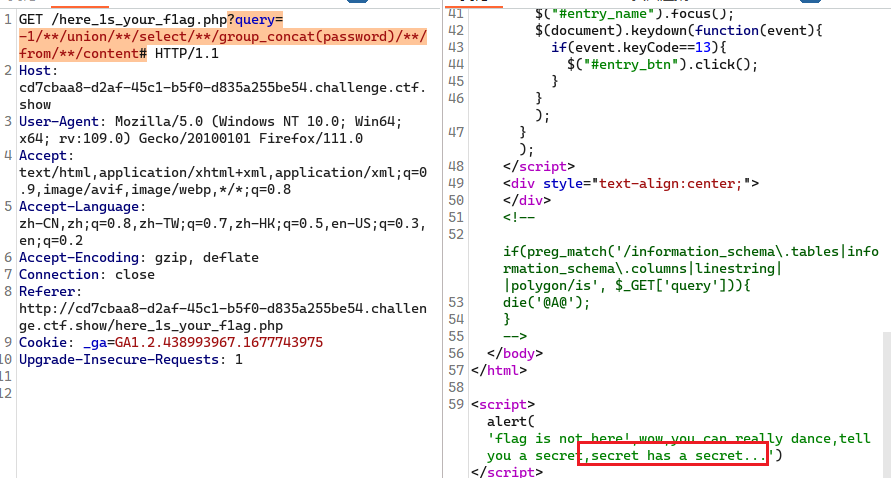The height and width of the screenshot is (478, 891).
Task: Click the Connection header name
Action: click(x=59, y=275)
